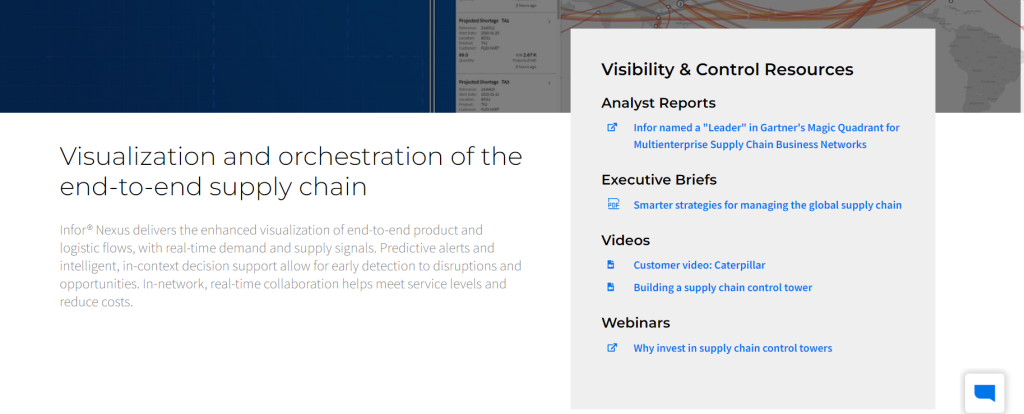Screen dimensions: 1024x414
Task: Click the Visualization and orchestration headline
Action: tap(291, 171)
